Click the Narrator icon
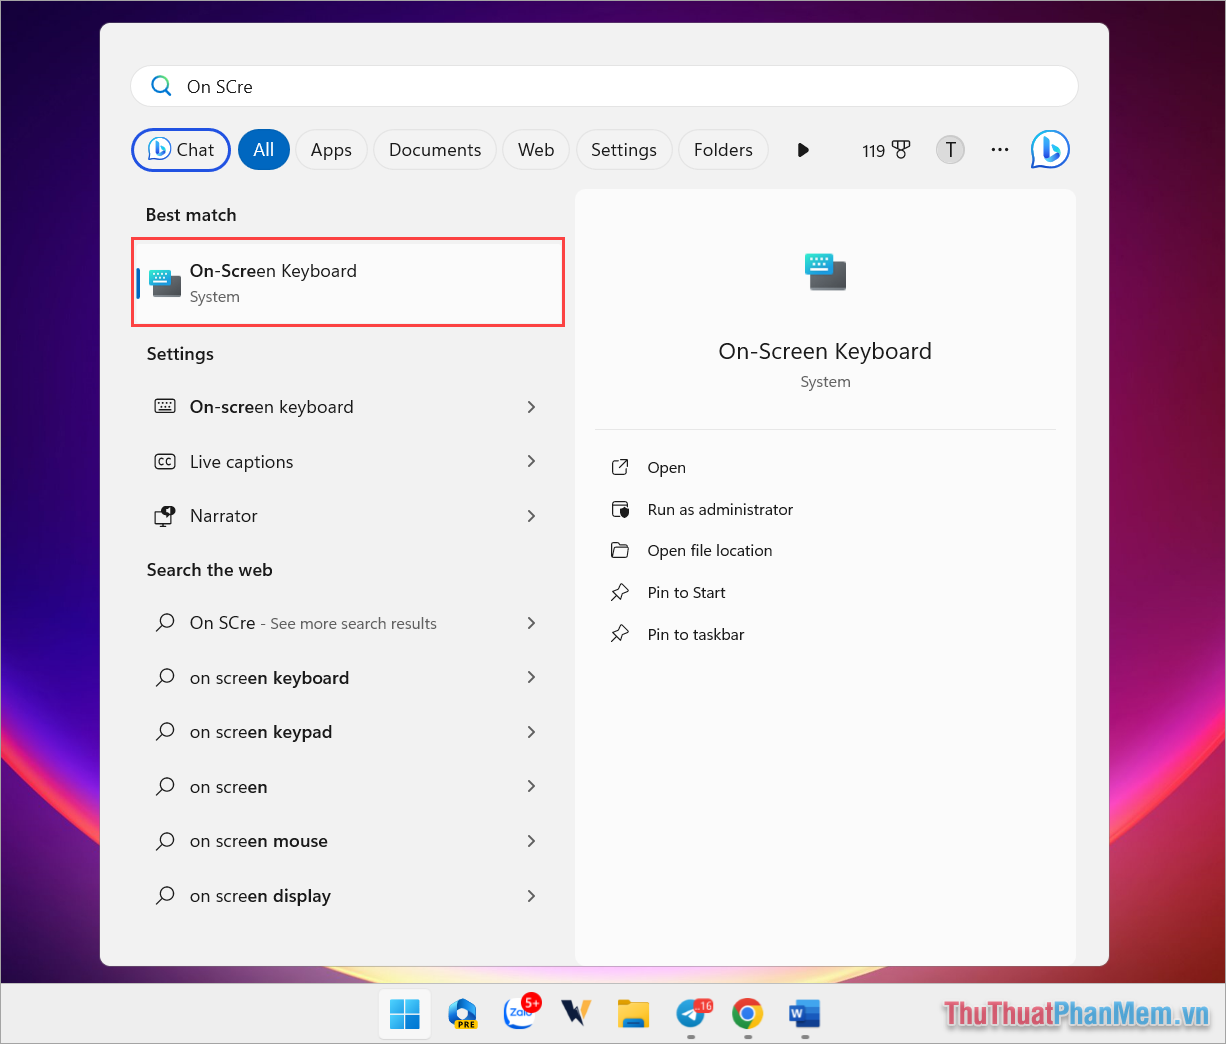 (165, 516)
